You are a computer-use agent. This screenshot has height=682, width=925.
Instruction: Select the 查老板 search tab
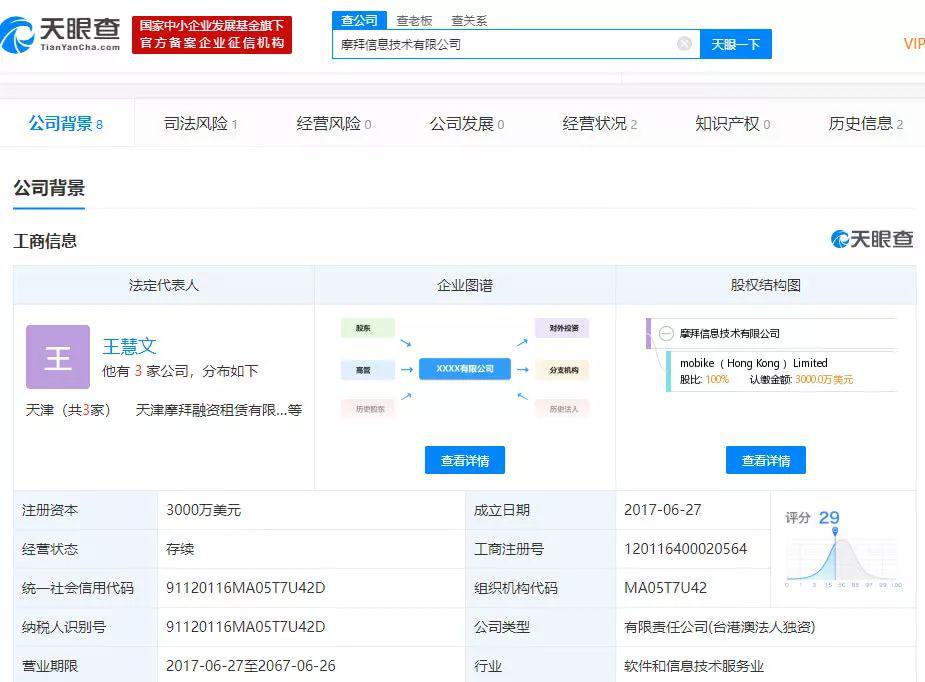click(x=414, y=21)
